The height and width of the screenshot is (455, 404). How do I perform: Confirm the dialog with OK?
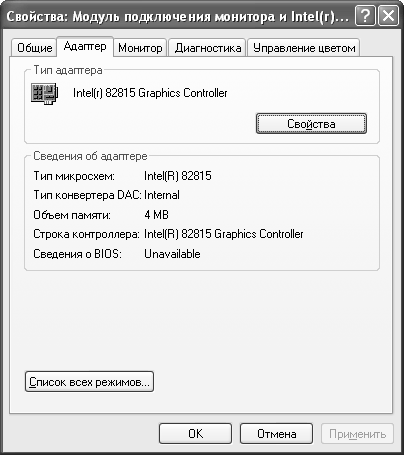(x=195, y=434)
